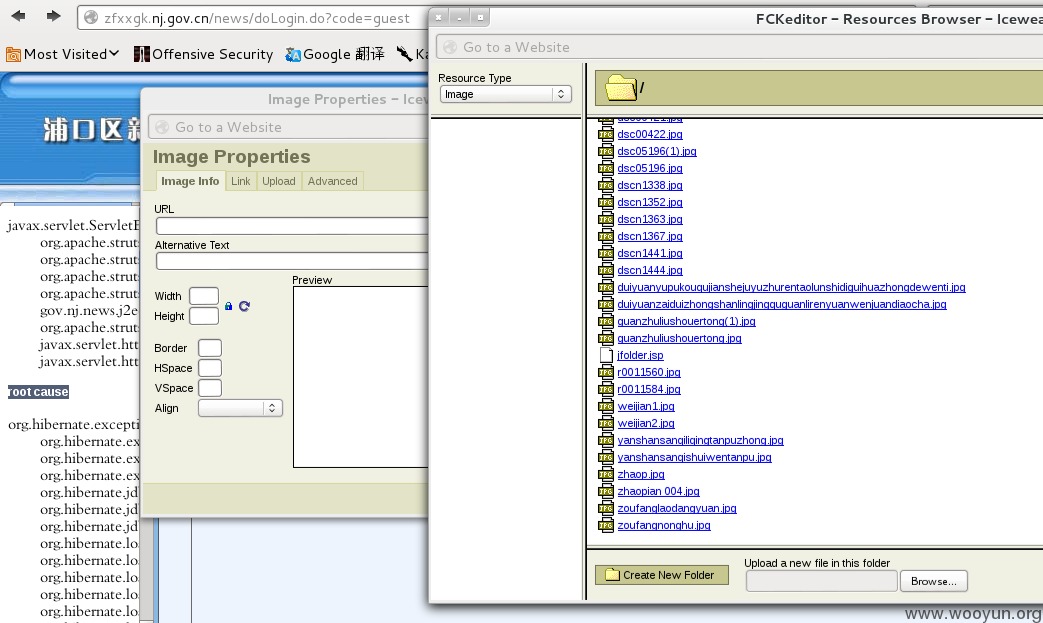1043x623 pixels.
Task: Open the Offensive Security bookmark
Action: 204,54
